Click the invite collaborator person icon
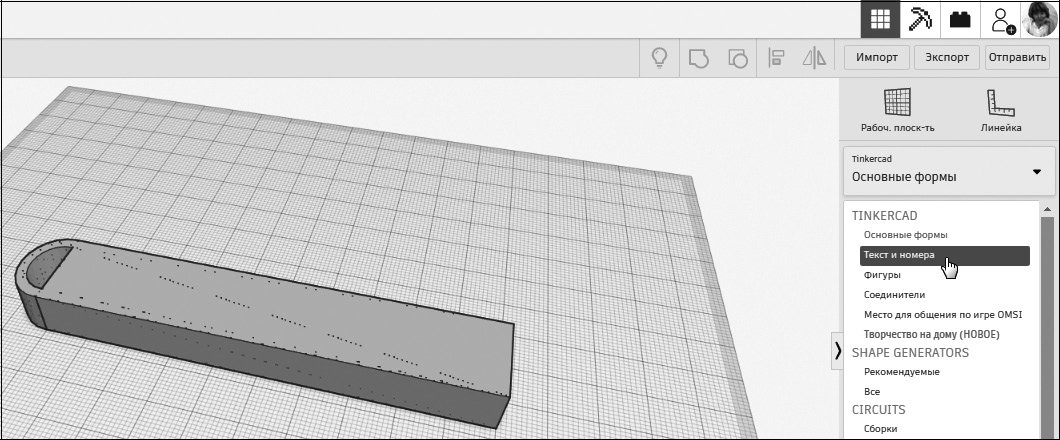This screenshot has height=440, width=1060. tap(1001, 20)
